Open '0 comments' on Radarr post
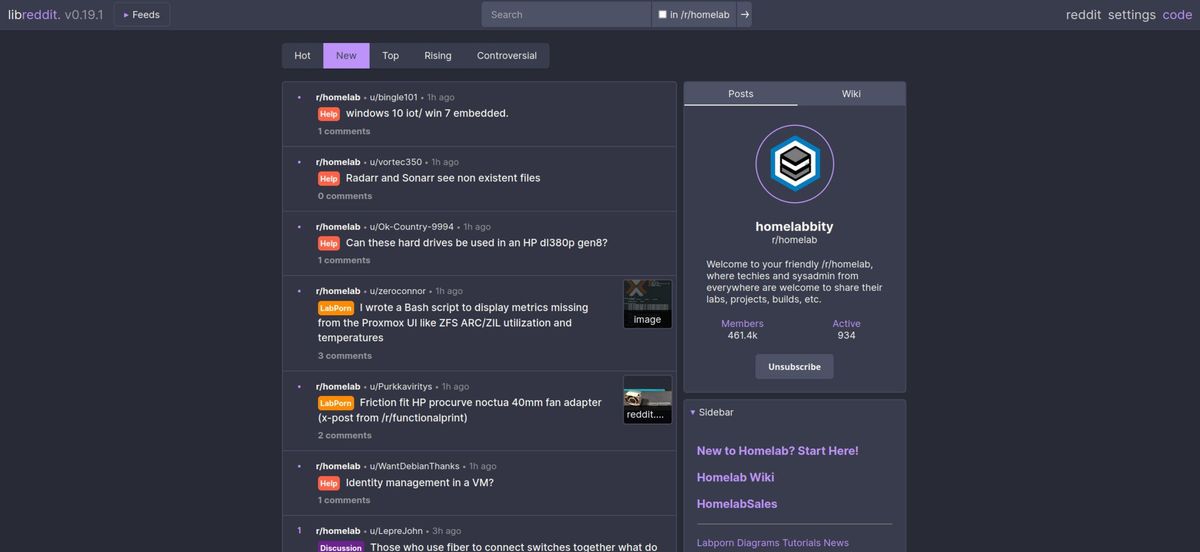 [345, 196]
